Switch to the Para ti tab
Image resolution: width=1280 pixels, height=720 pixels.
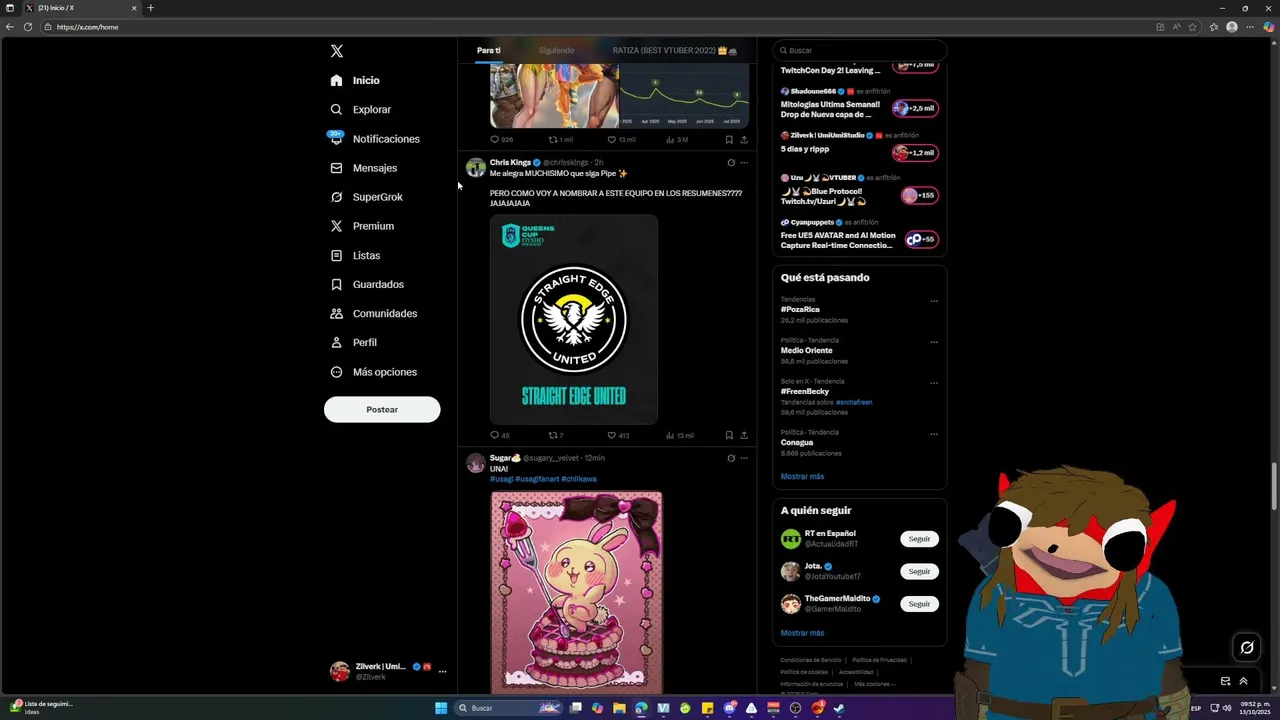pos(488,50)
